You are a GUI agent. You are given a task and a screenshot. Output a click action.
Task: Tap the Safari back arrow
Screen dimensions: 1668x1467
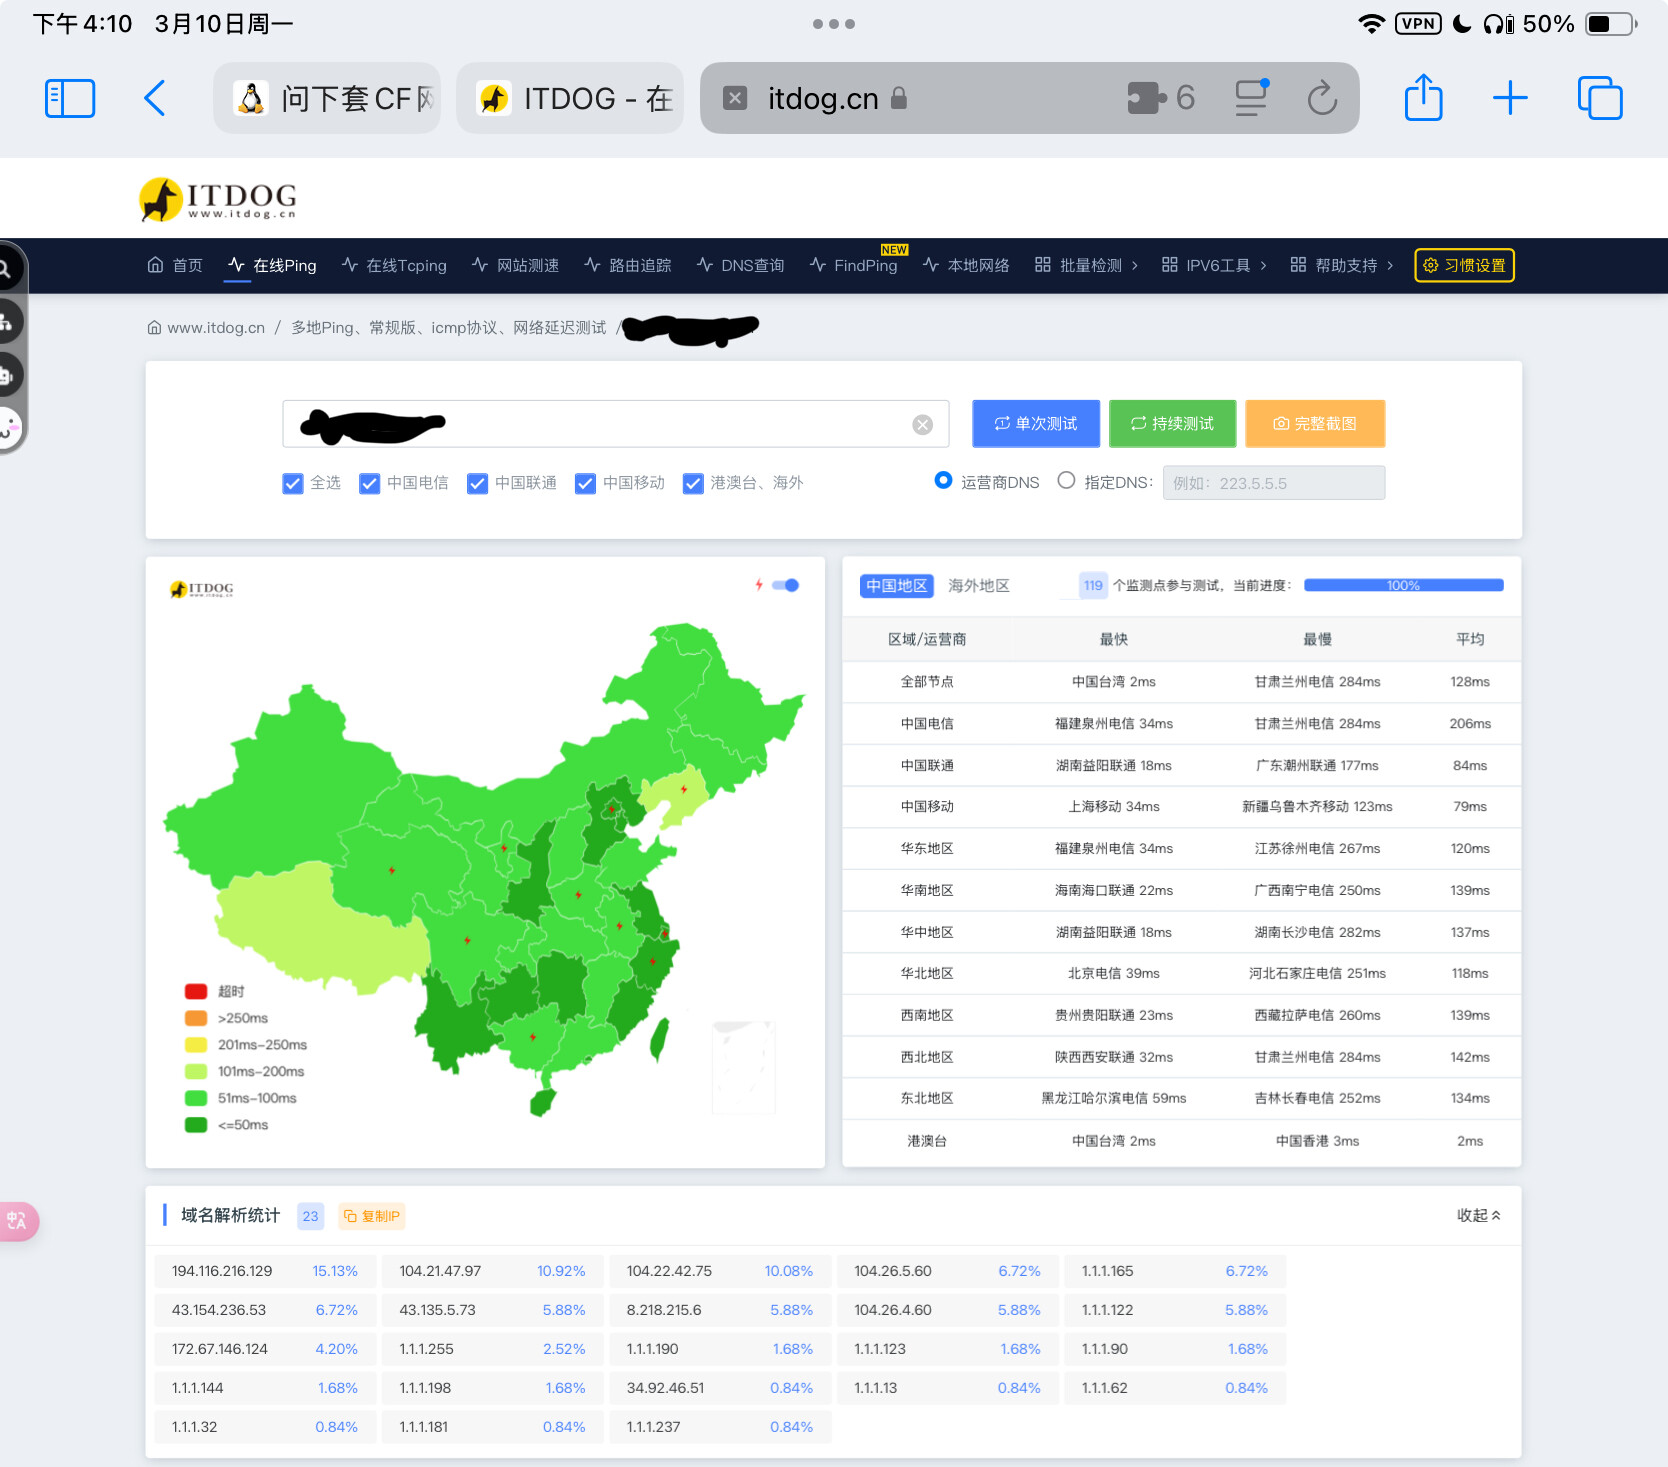(x=155, y=98)
